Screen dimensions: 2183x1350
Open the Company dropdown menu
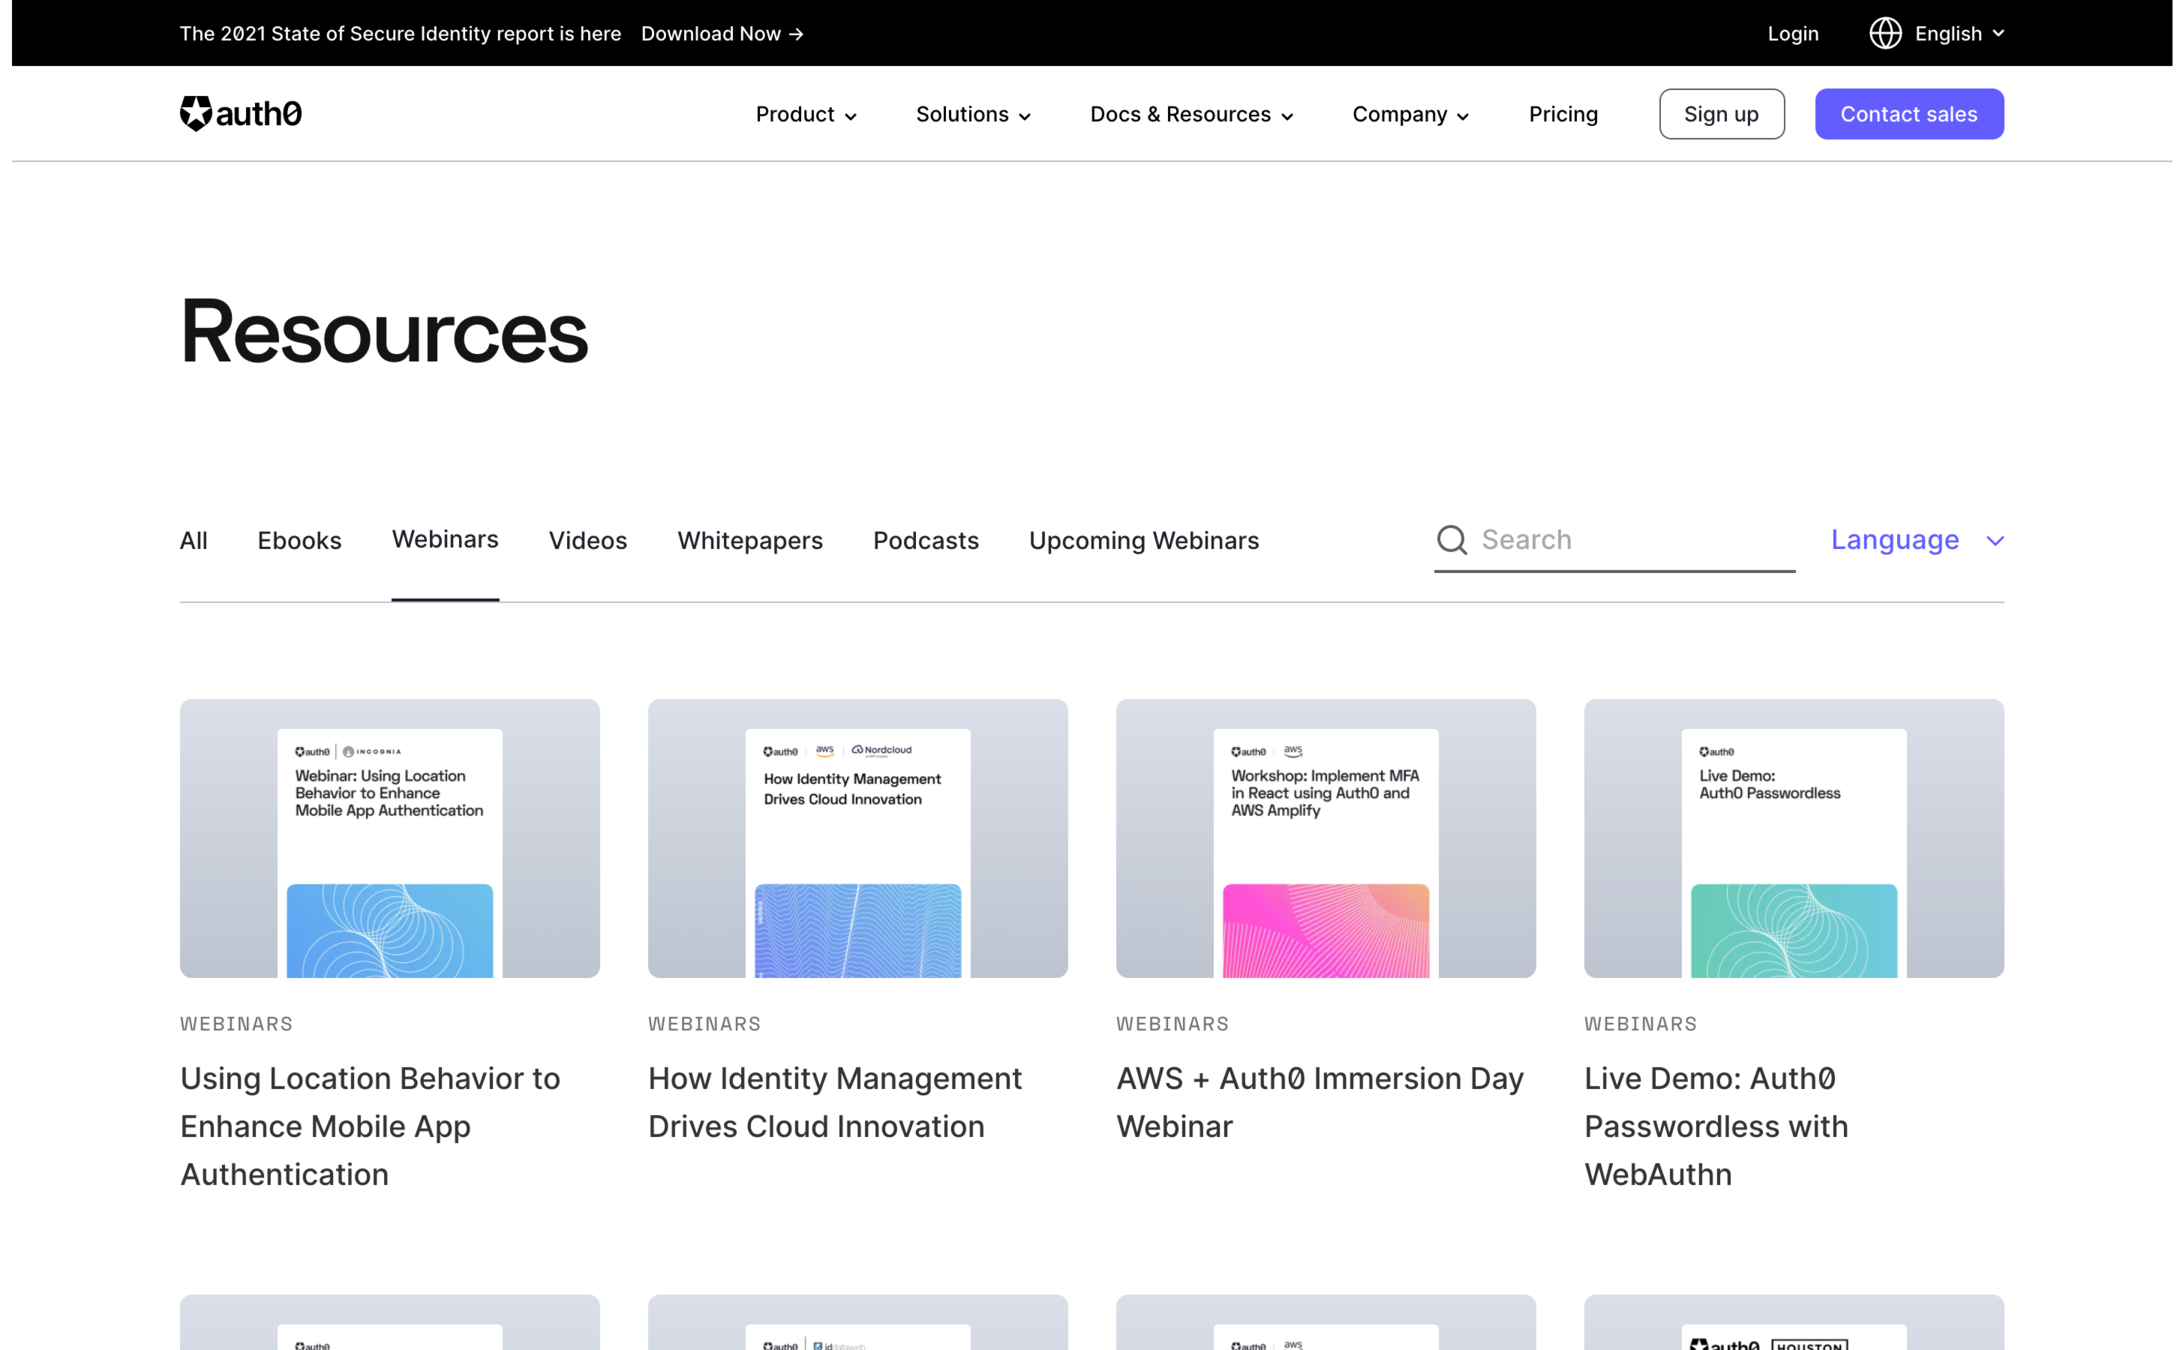tap(1410, 114)
